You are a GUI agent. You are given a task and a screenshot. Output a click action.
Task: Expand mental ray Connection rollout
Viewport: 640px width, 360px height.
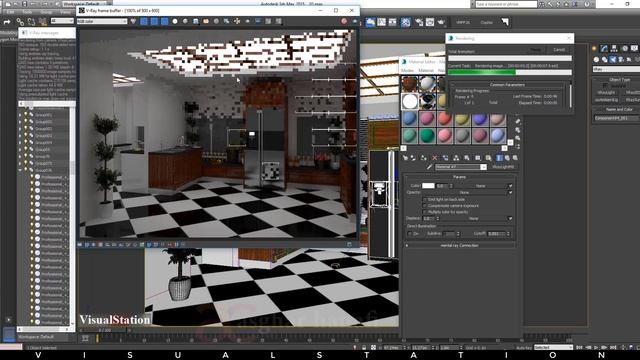460,245
